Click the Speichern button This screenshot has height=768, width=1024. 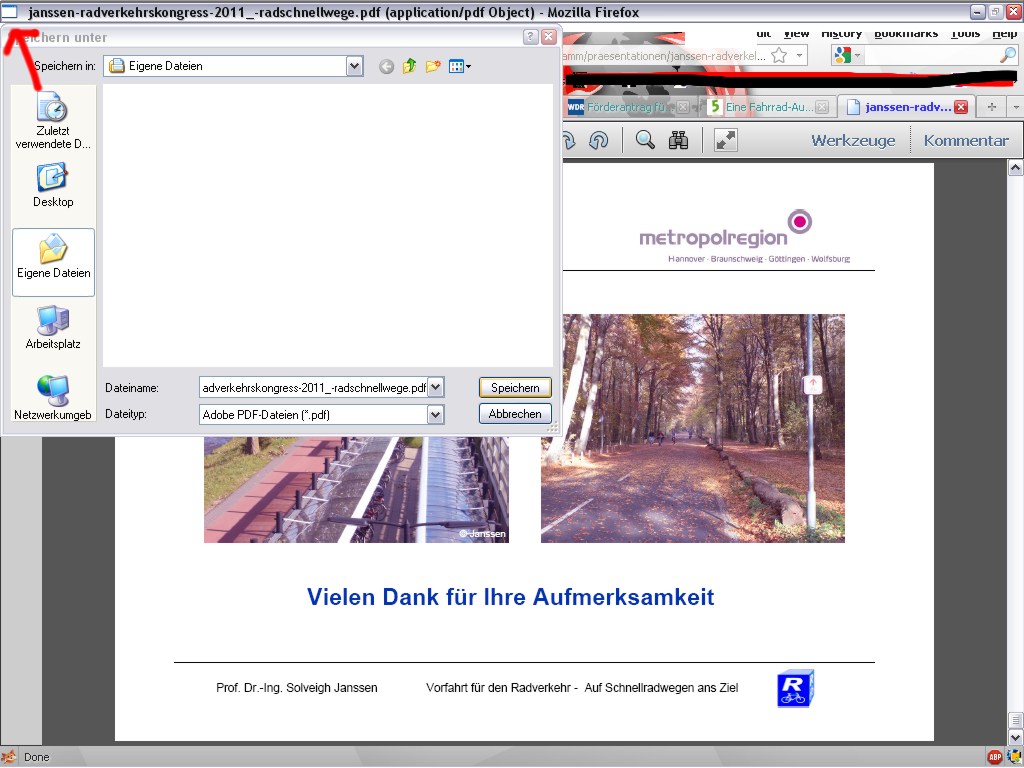click(x=515, y=387)
